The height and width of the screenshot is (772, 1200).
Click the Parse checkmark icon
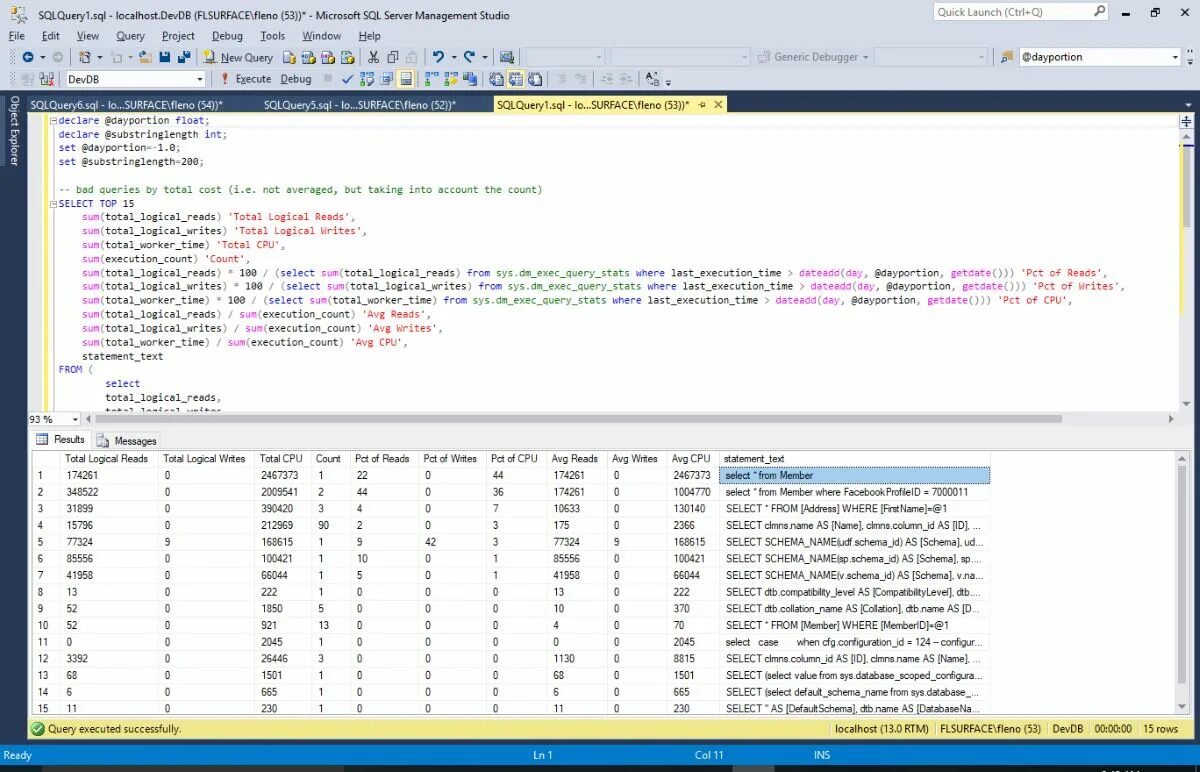[x=347, y=78]
